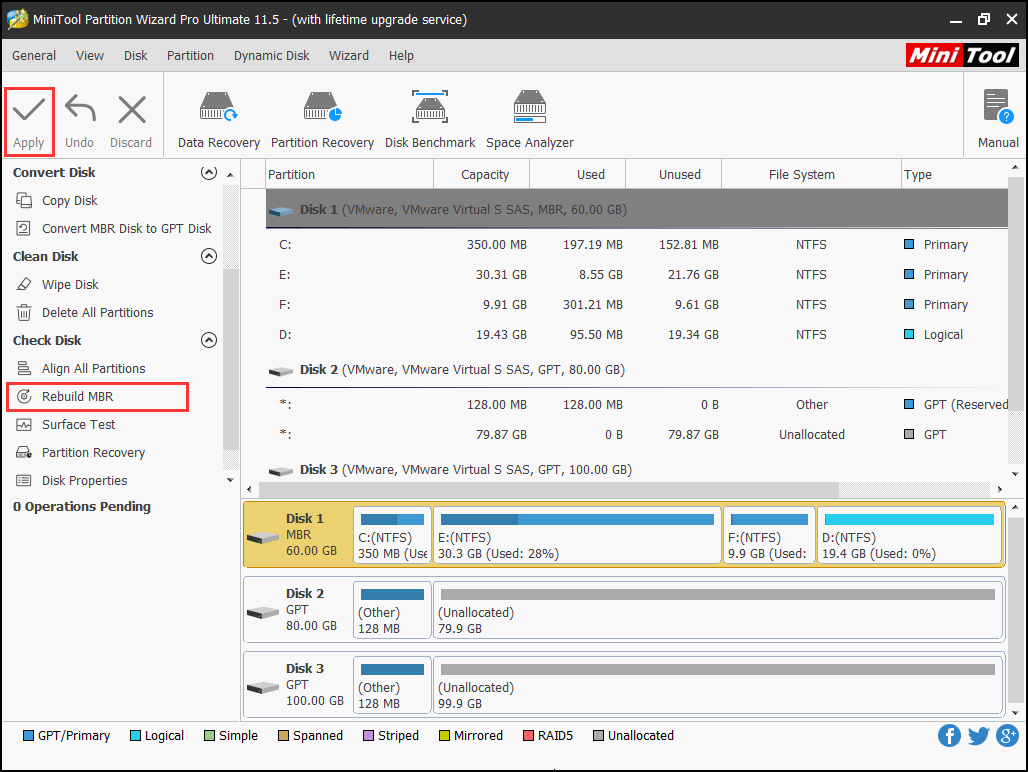Click the Logical legend color swatch

135,735
